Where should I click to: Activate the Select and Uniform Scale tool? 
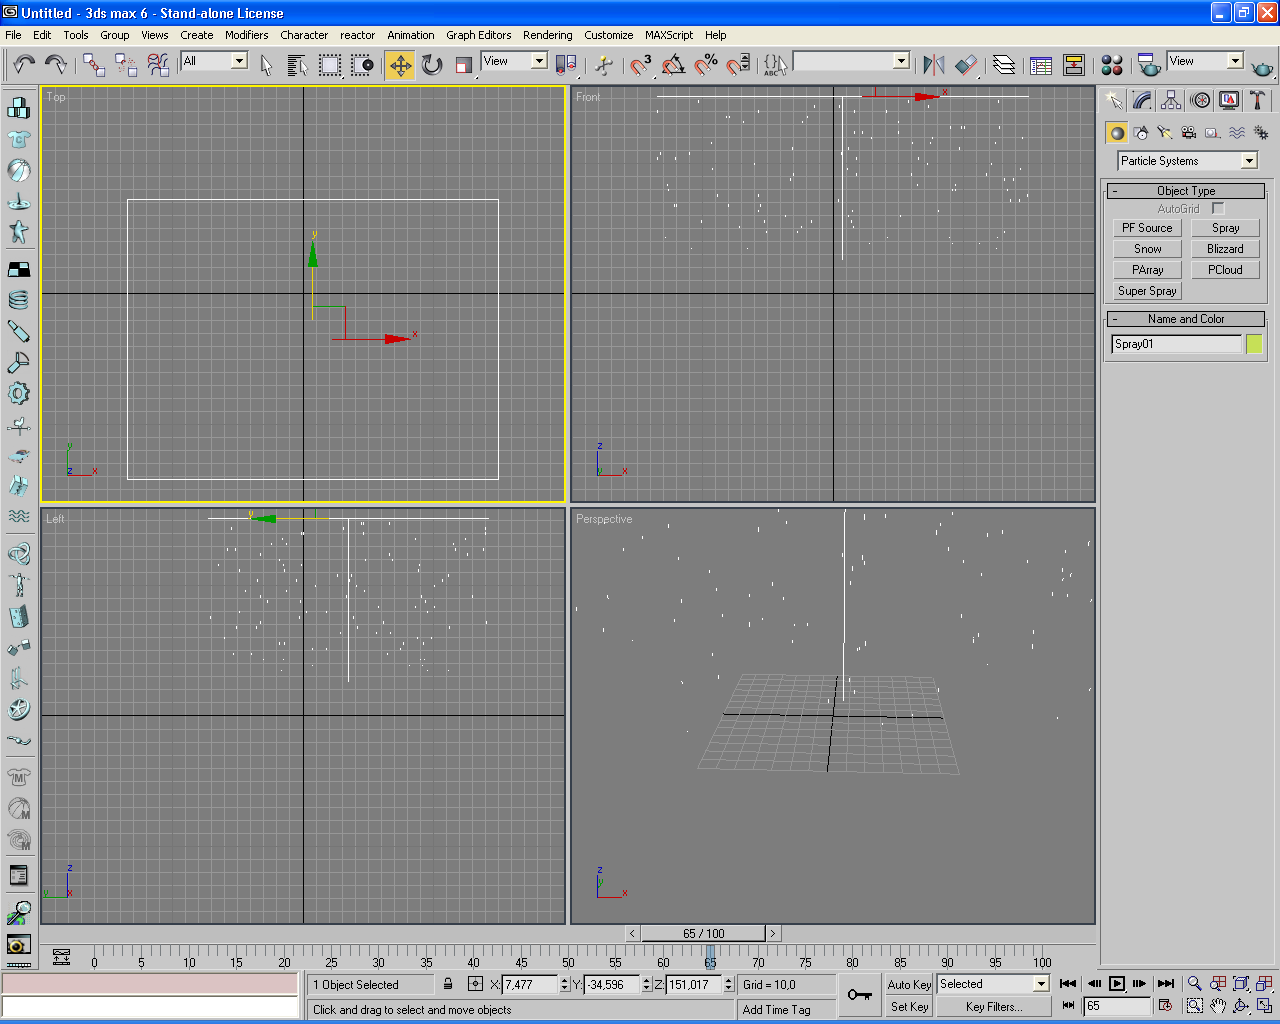[463, 65]
